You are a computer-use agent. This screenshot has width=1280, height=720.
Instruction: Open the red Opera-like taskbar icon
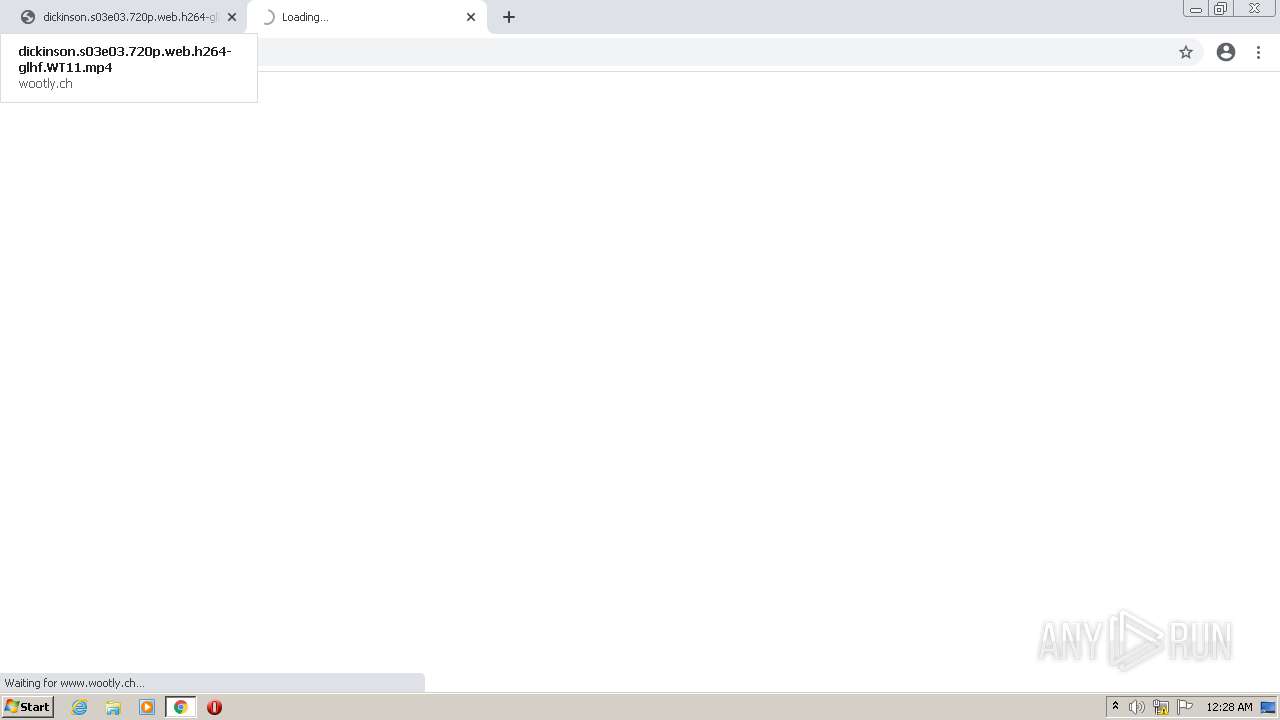point(214,707)
